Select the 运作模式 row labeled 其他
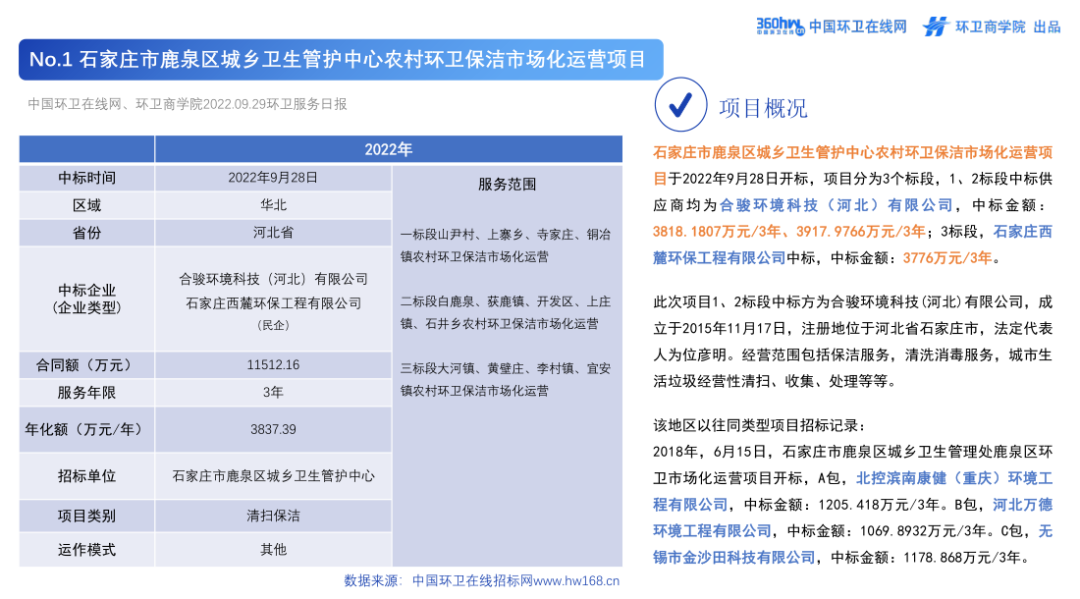The height and width of the screenshot is (599, 1080). tap(274, 548)
